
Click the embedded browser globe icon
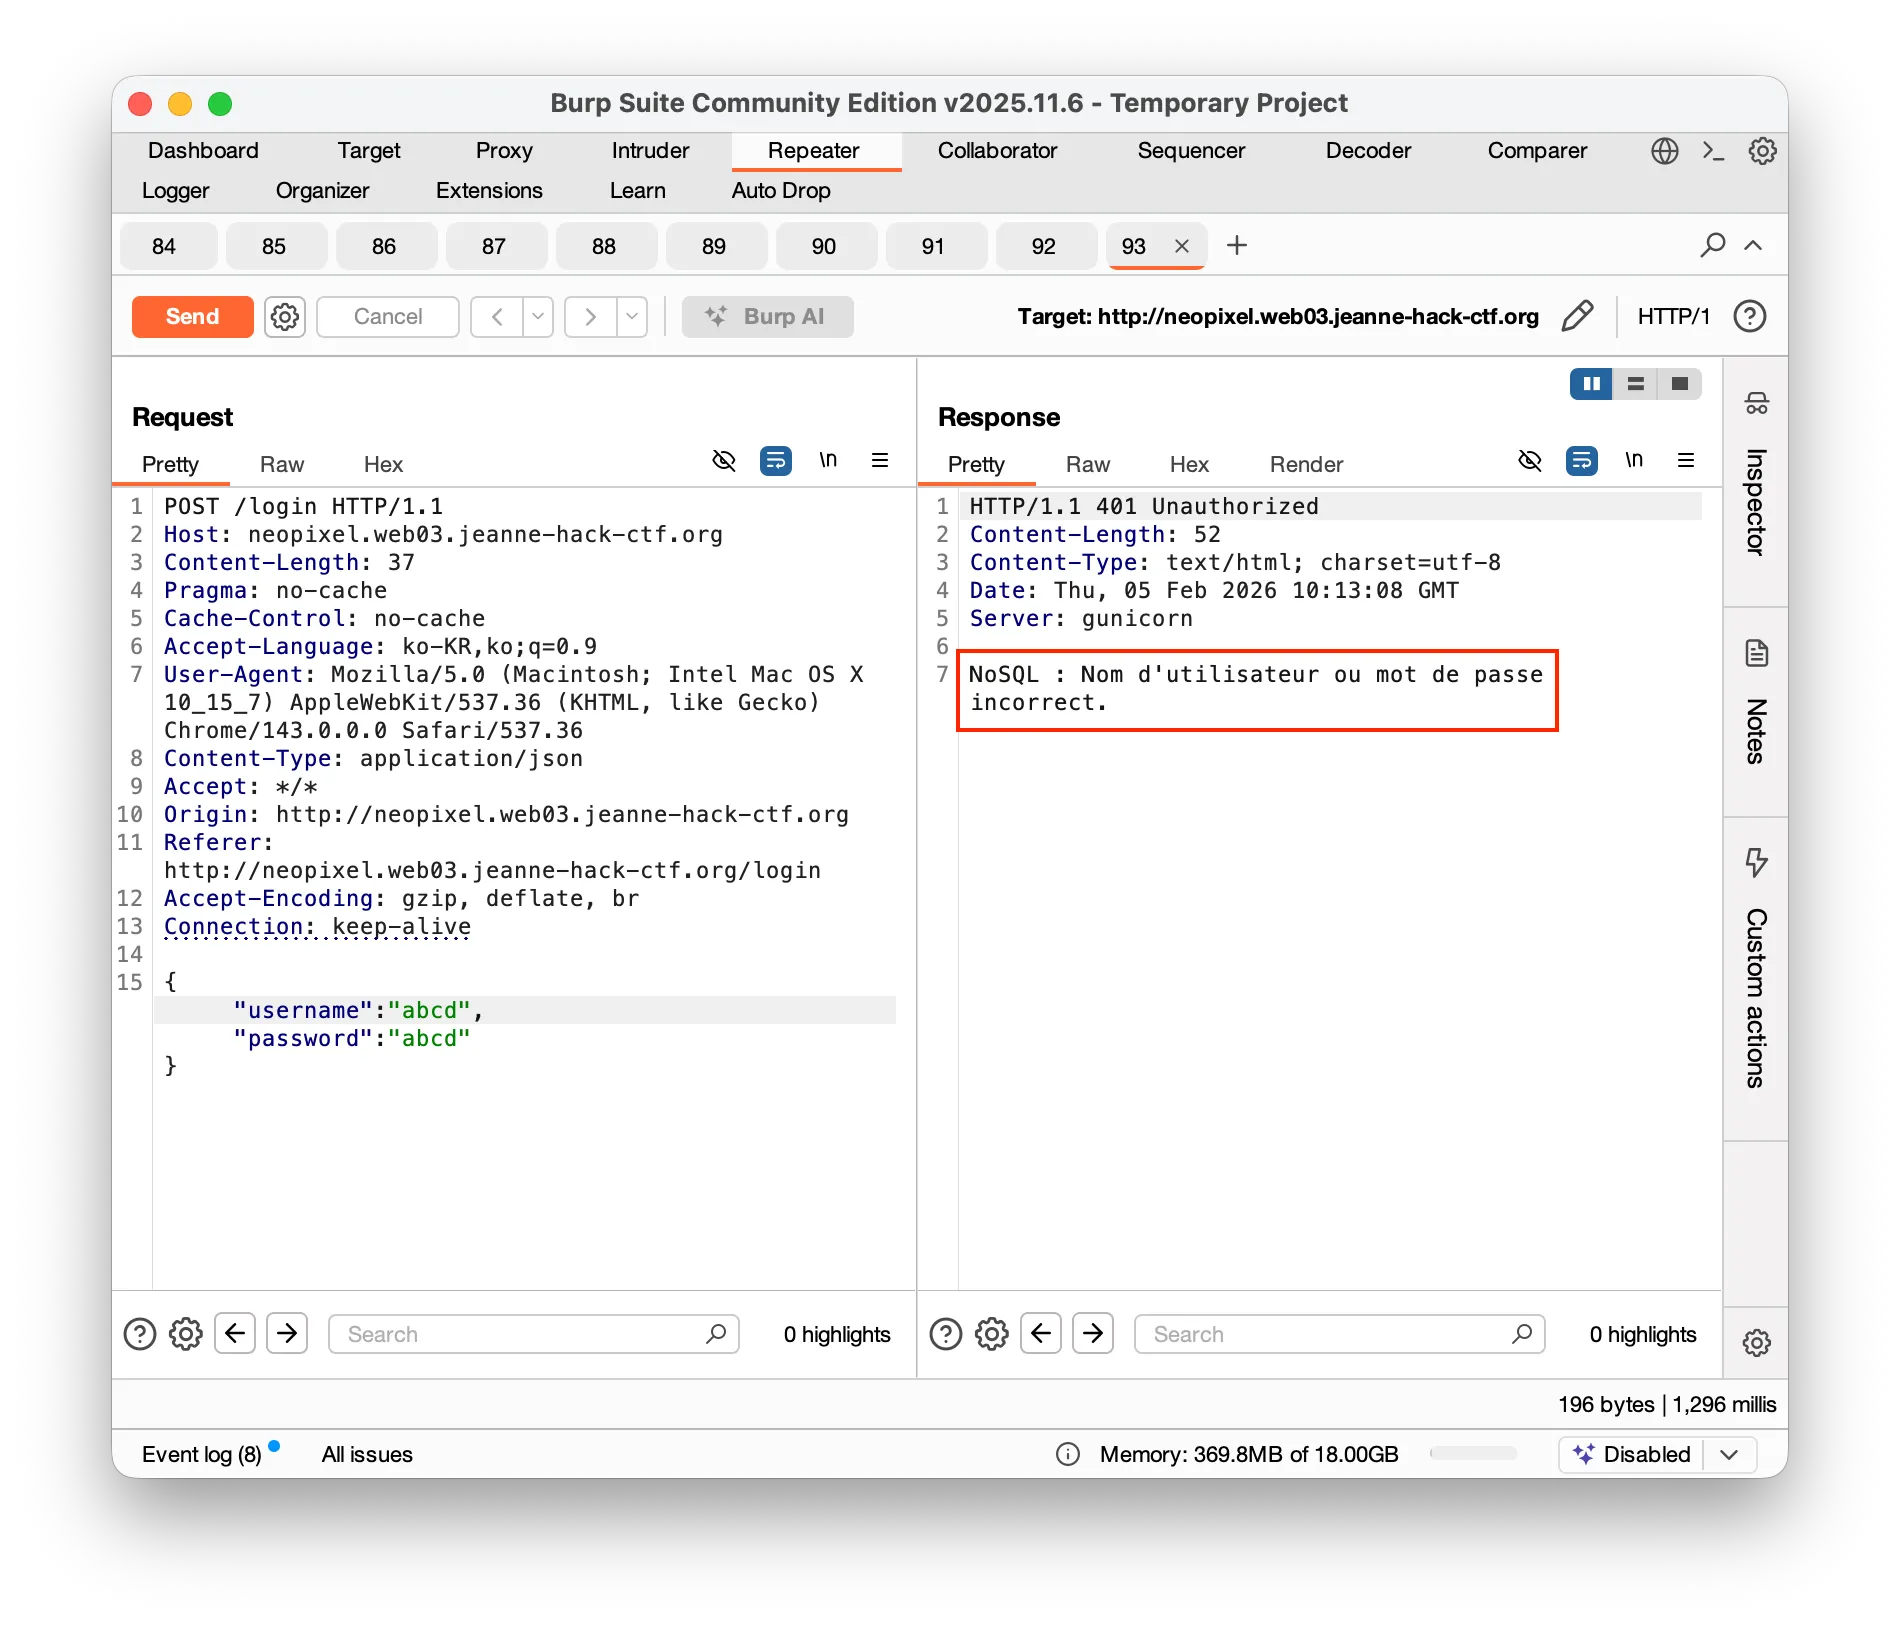[1664, 151]
